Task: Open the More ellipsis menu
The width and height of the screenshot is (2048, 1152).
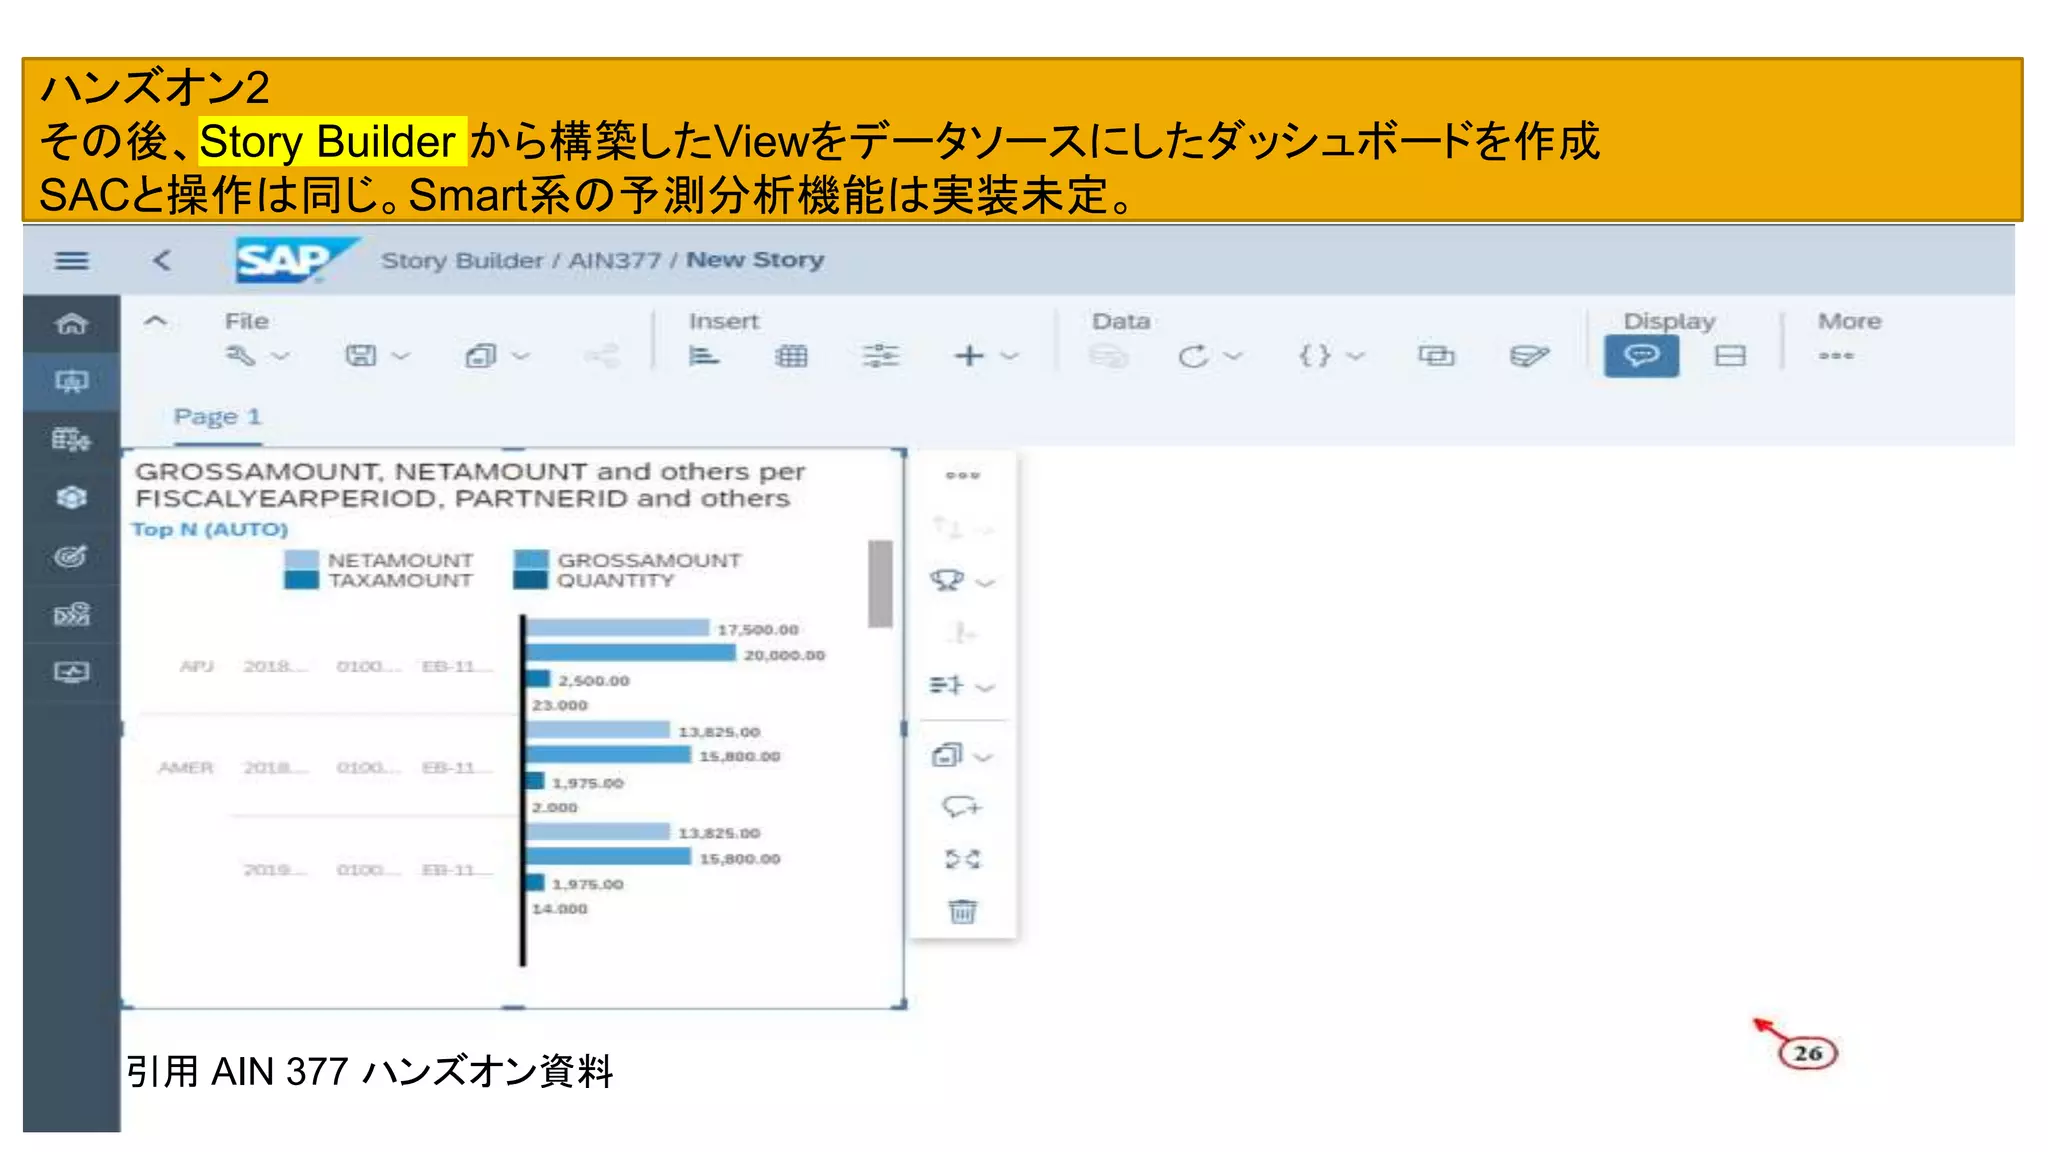Action: (x=1836, y=356)
